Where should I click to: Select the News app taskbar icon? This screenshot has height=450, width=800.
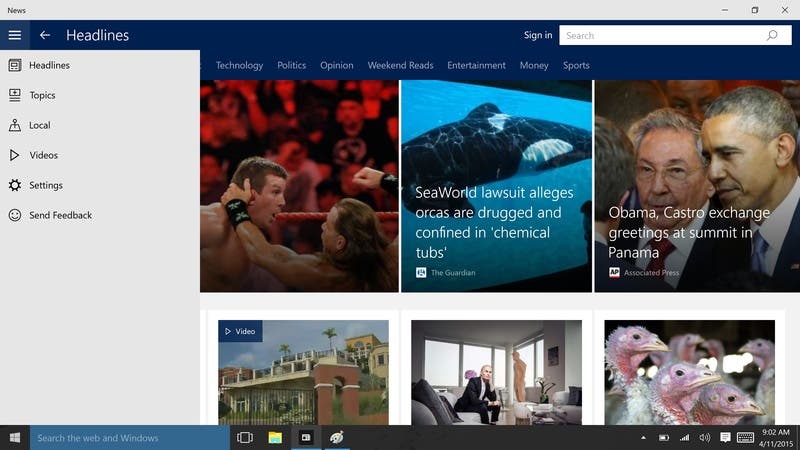(x=306, y=438)
